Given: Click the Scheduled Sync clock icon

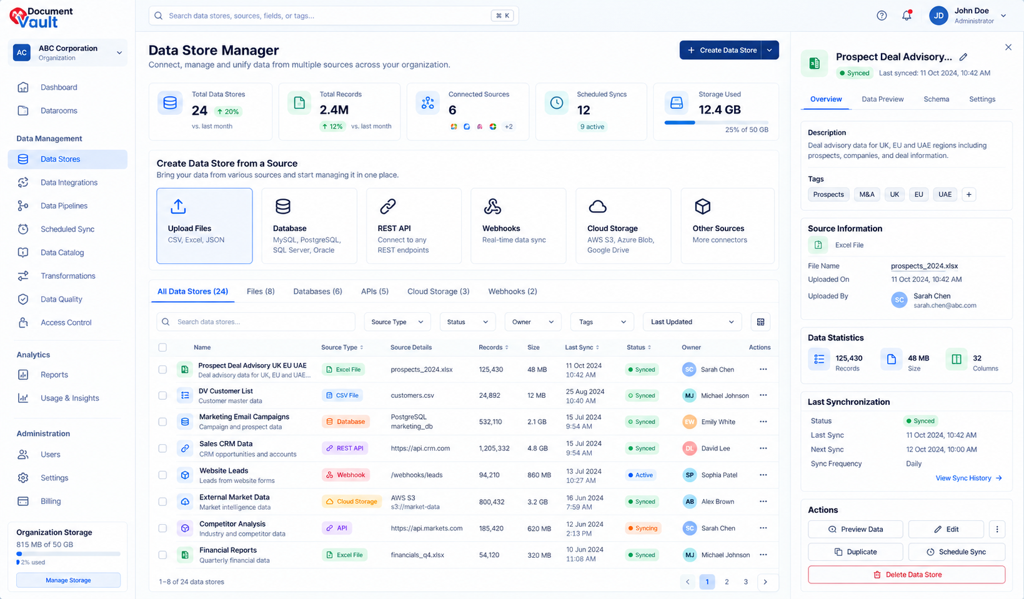Looking at the screenshot, I should click(23, 229).
